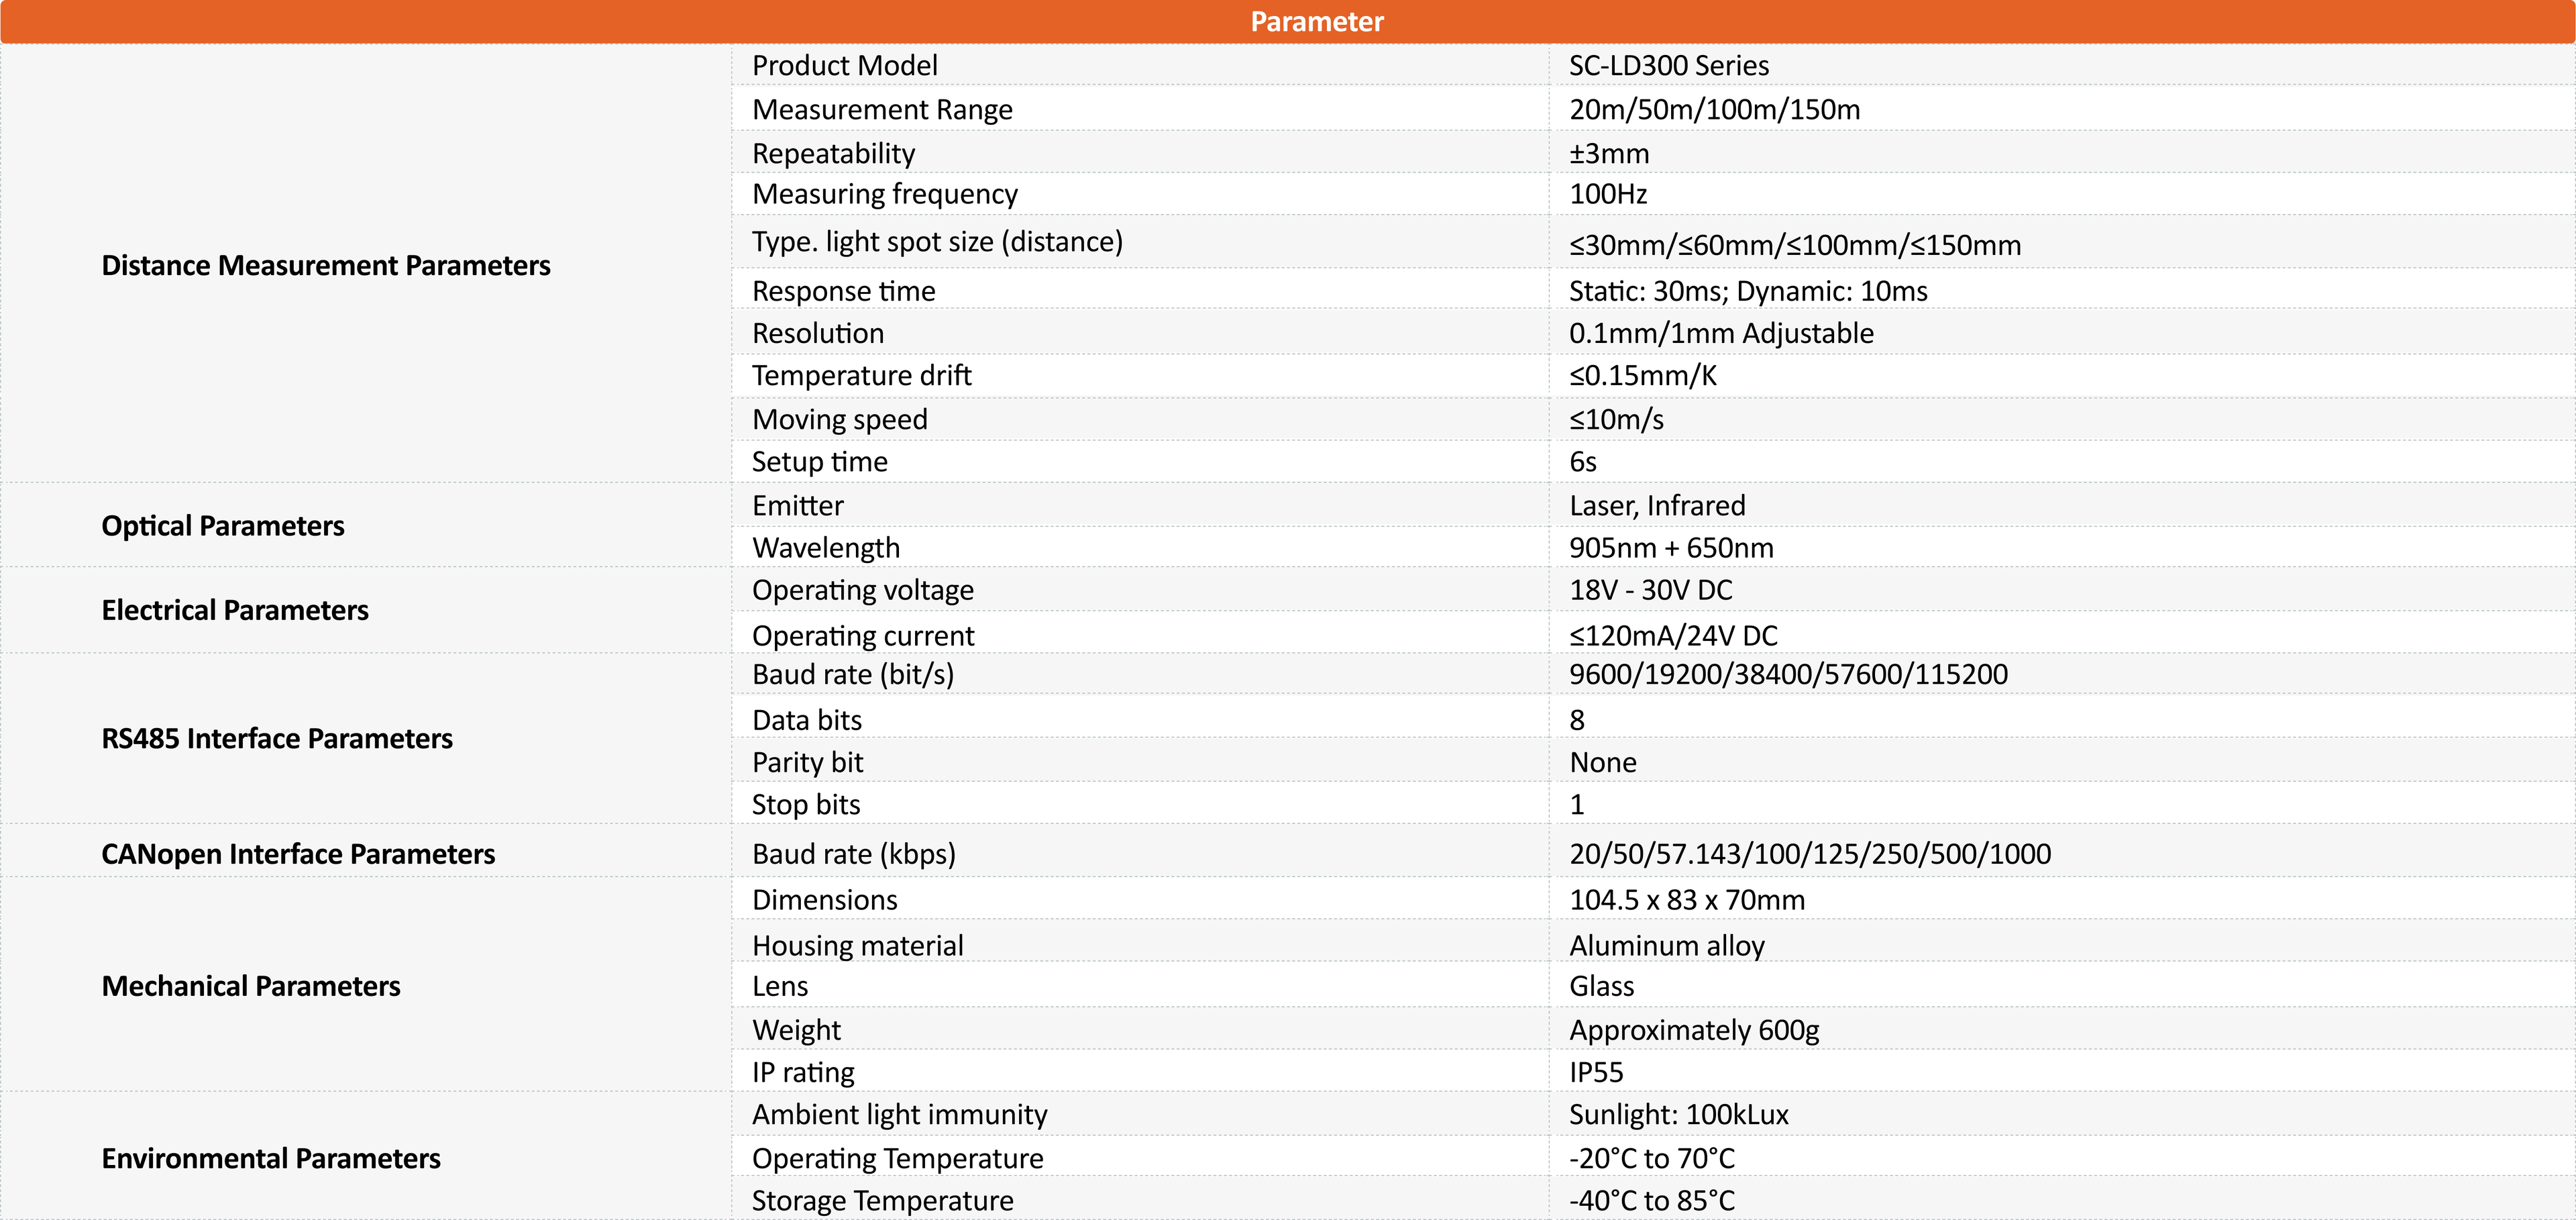Click the Measuring frequency row label
2576x1220 pixels.
pyautogui.click(x=885, y=194)
